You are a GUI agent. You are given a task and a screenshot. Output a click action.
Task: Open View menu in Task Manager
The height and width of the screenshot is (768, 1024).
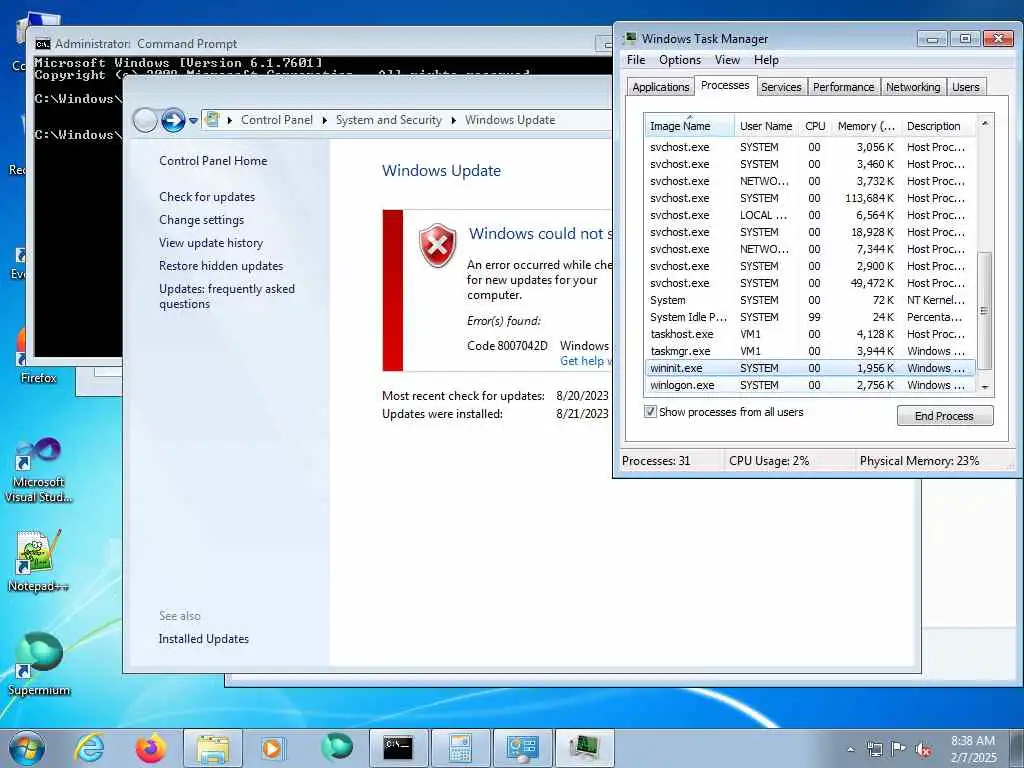[727, 60]
